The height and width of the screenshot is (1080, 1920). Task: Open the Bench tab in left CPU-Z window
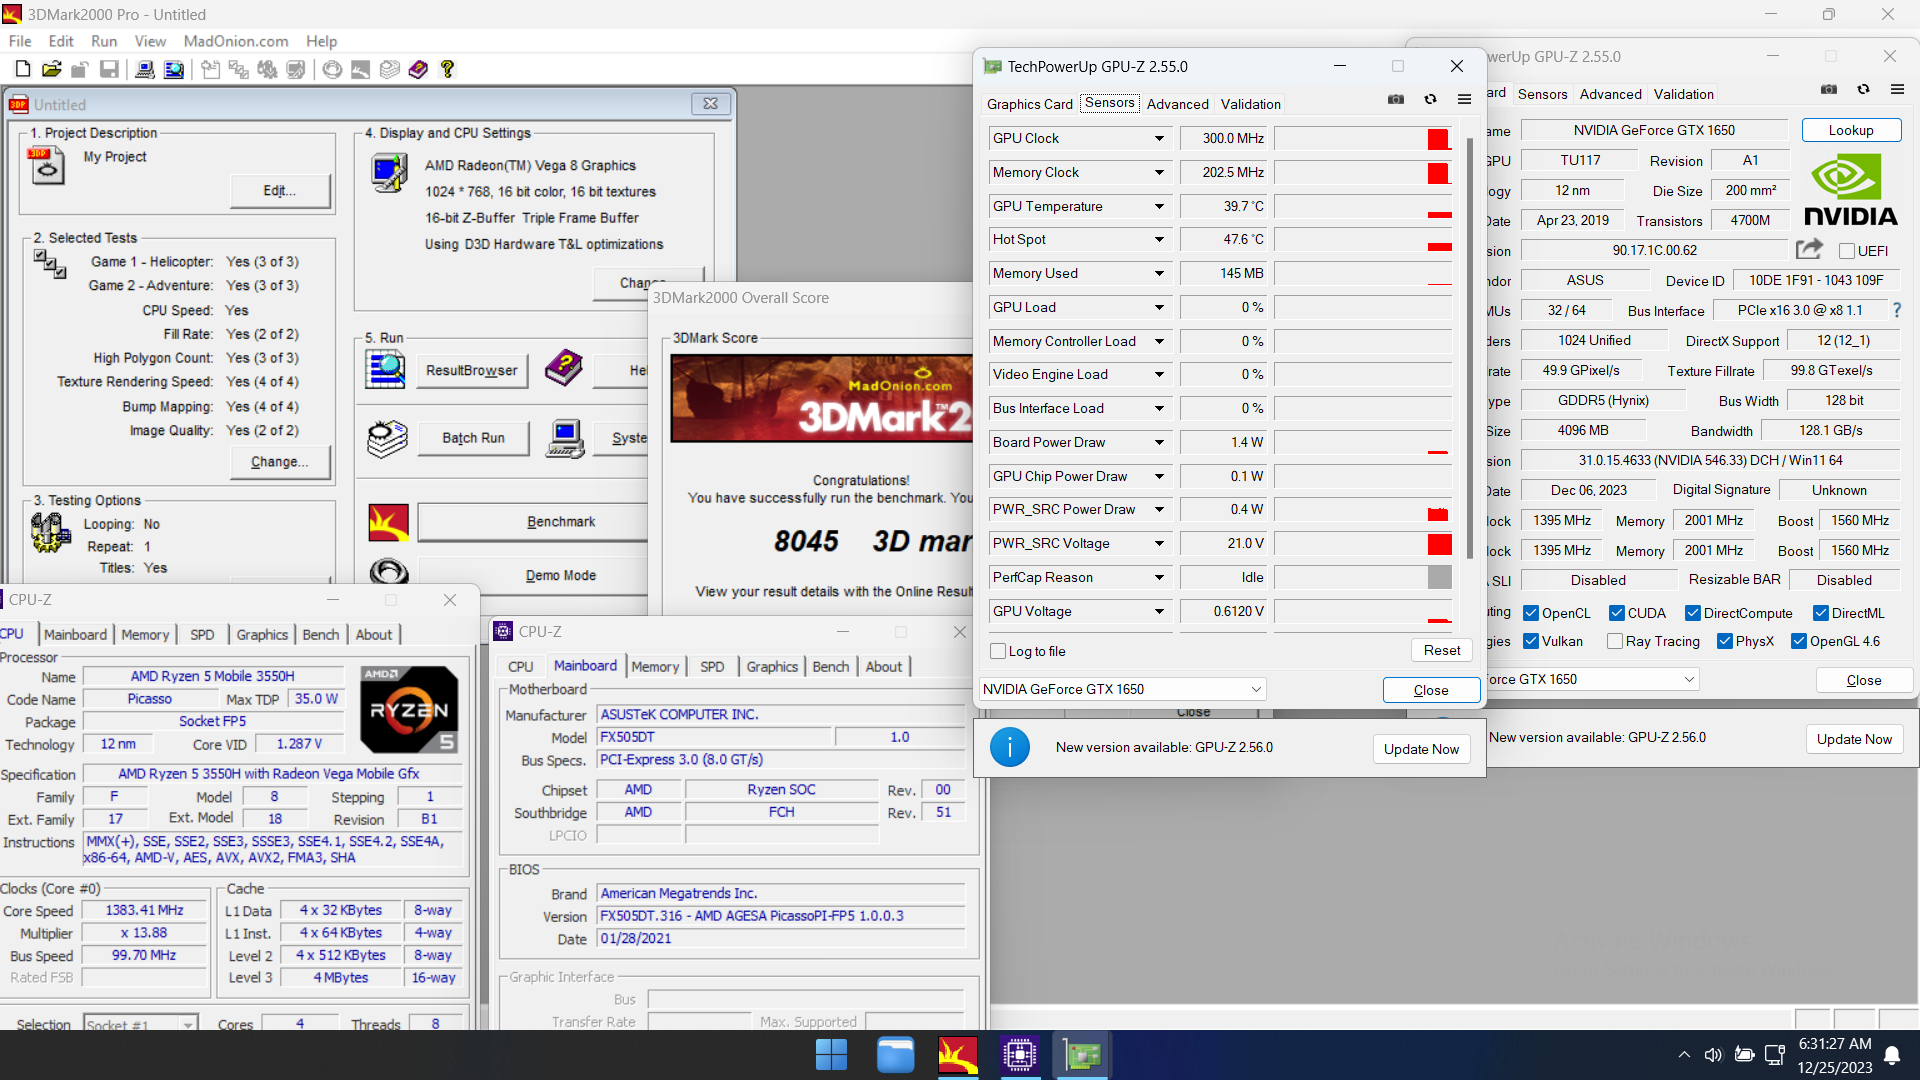(321, 634)
